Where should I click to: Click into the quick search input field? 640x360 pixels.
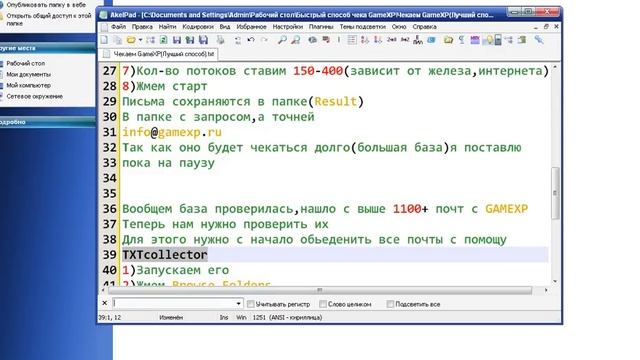pos(174,303)
